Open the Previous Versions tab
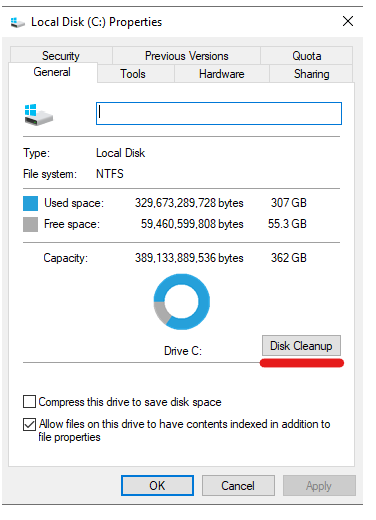 click(187, 55)
